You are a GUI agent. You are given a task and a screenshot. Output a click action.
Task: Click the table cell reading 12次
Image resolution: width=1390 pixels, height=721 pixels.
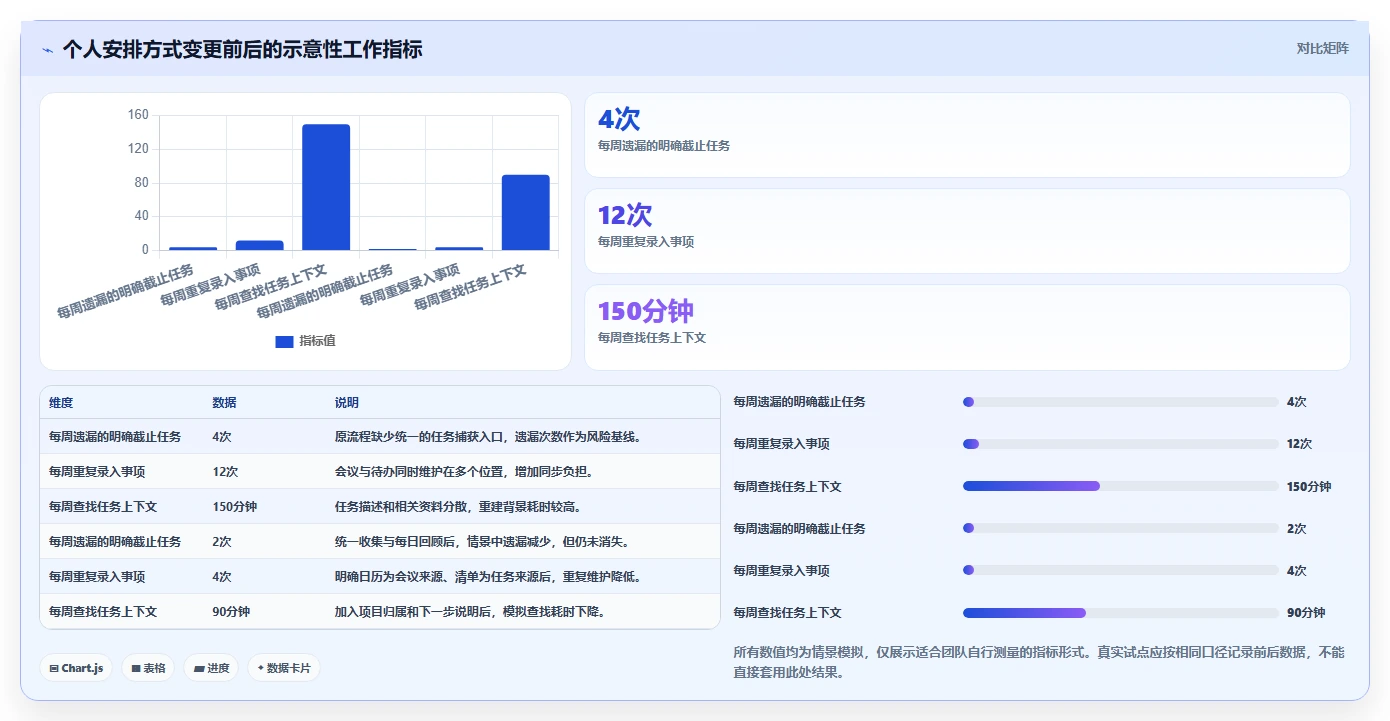224,472
